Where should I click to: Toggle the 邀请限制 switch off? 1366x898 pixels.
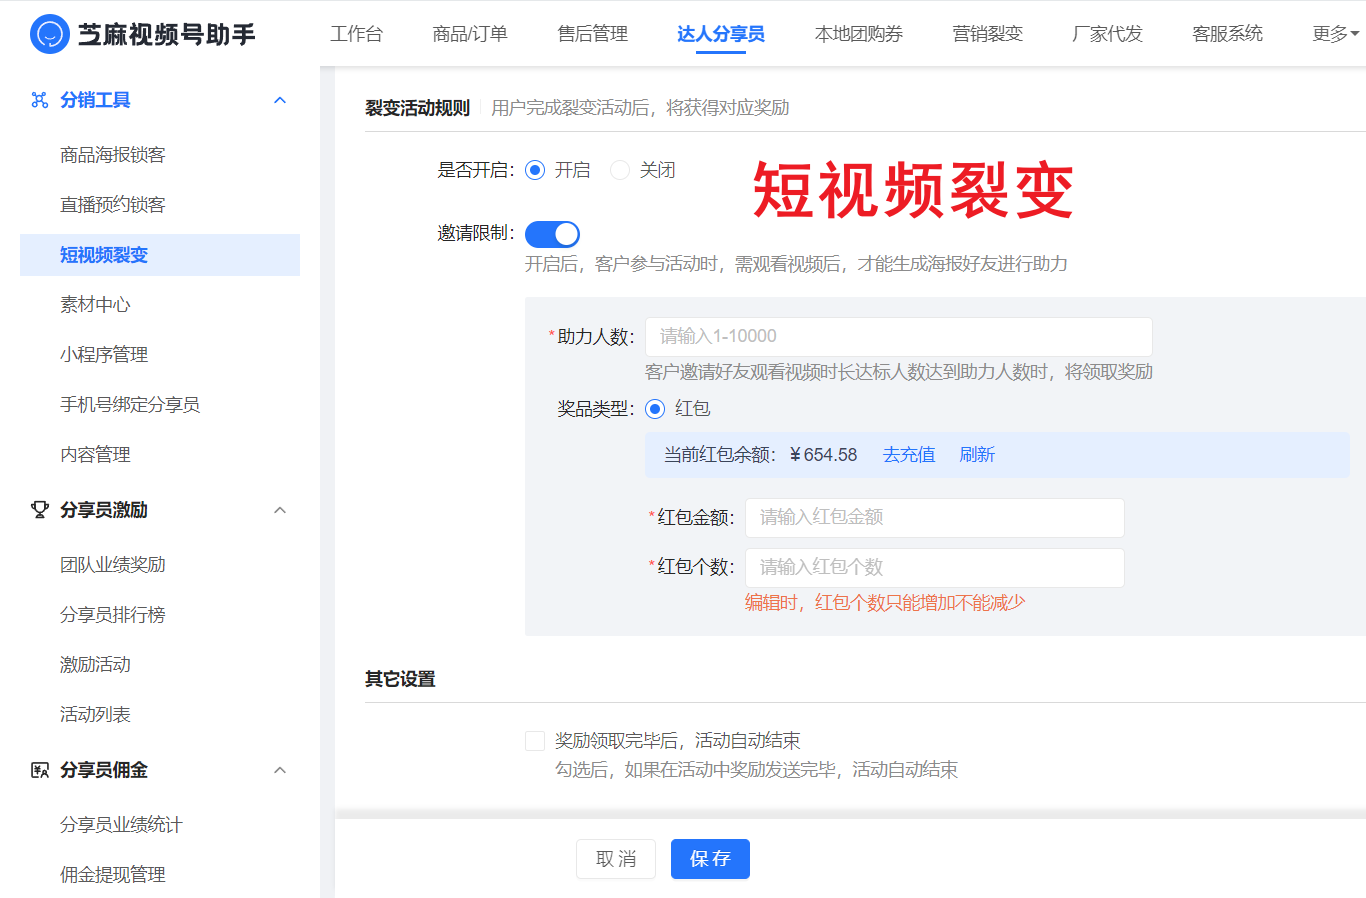[552, 234]
